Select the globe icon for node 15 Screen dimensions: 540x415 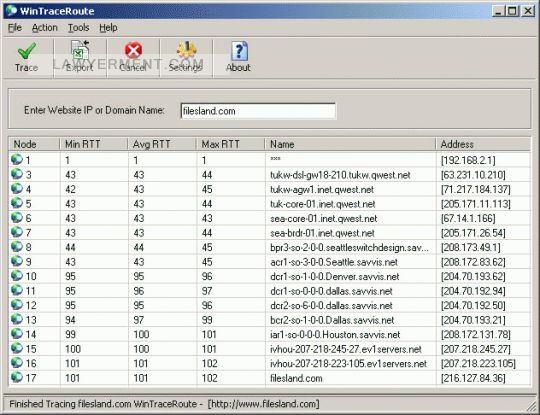click(17, 348)
